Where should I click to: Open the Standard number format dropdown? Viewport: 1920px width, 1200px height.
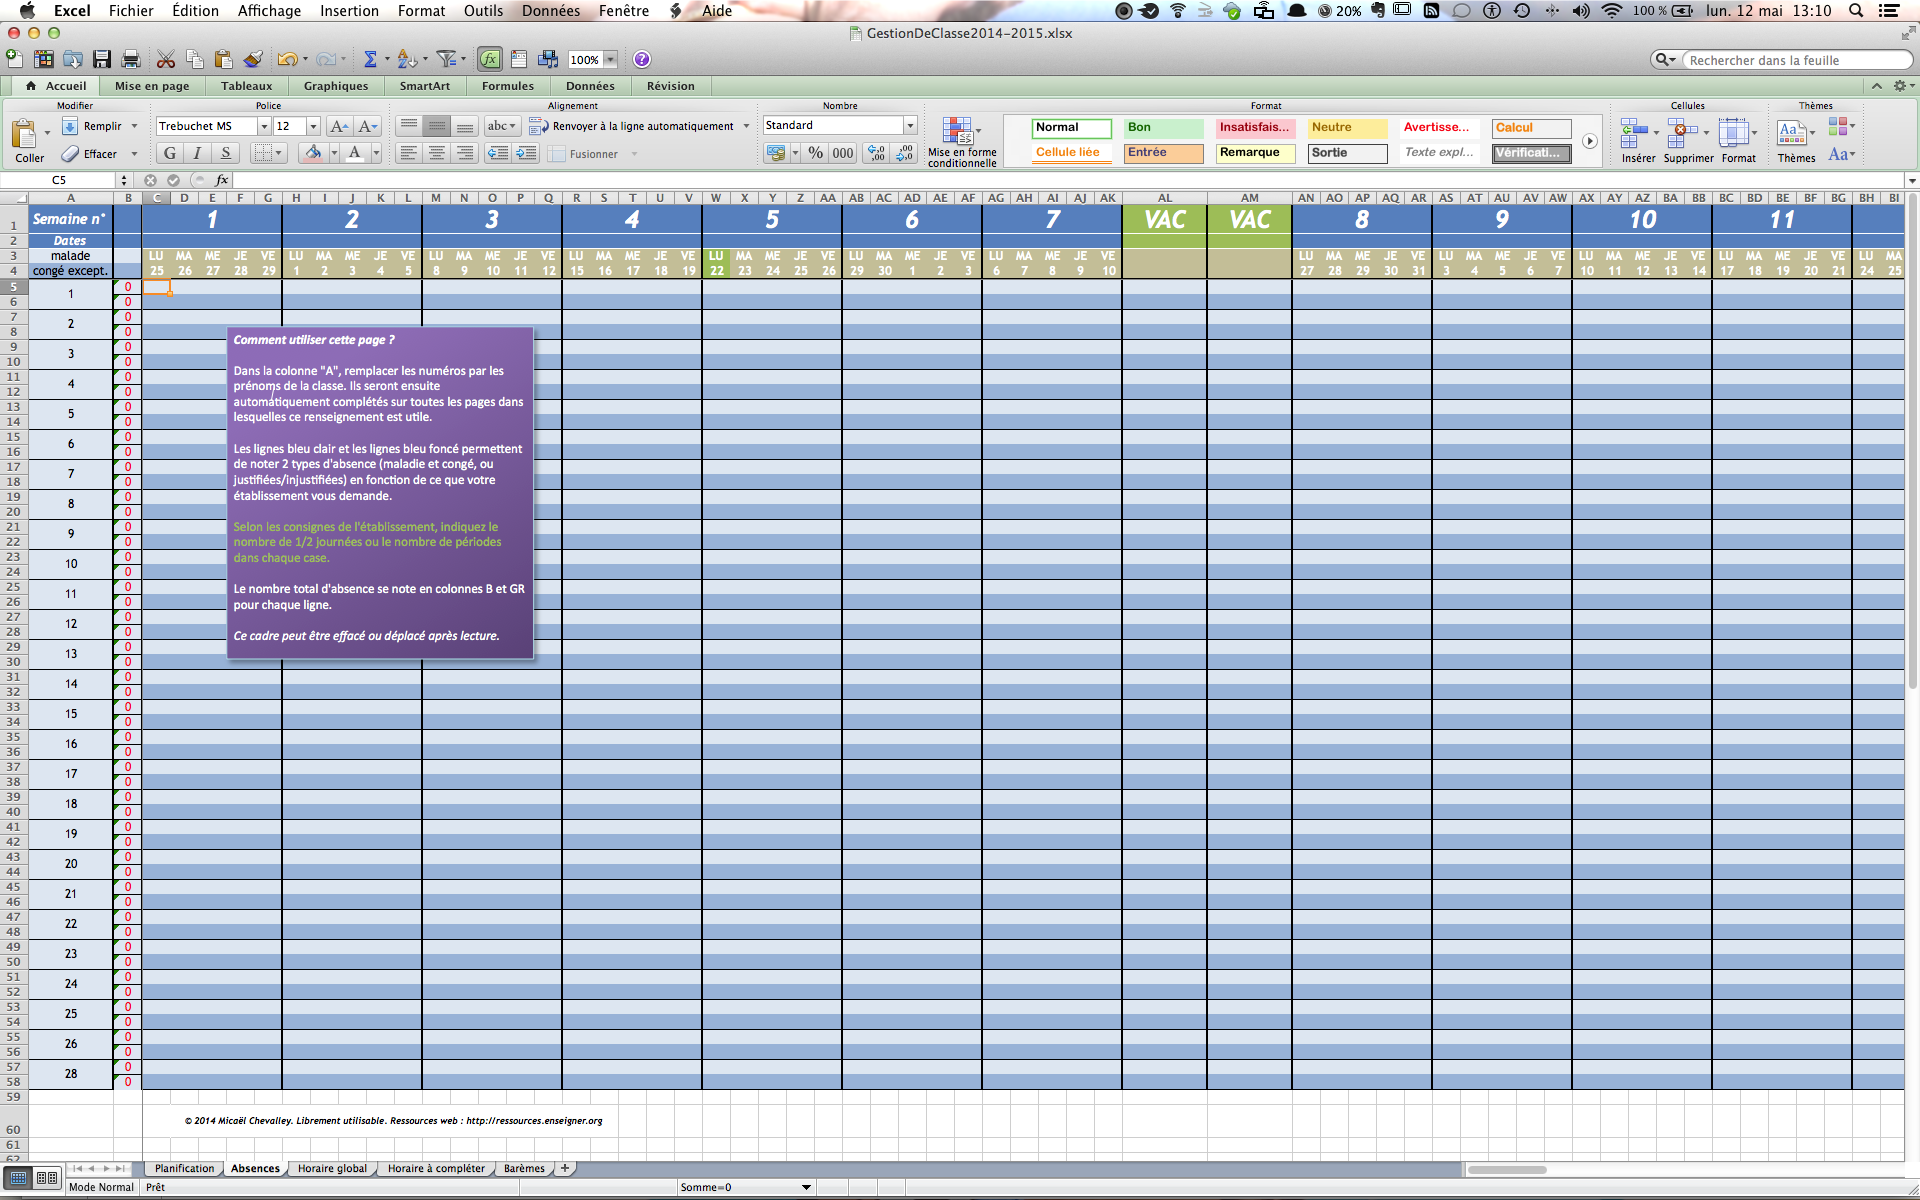pyautogui.click(x=910, y=125)
